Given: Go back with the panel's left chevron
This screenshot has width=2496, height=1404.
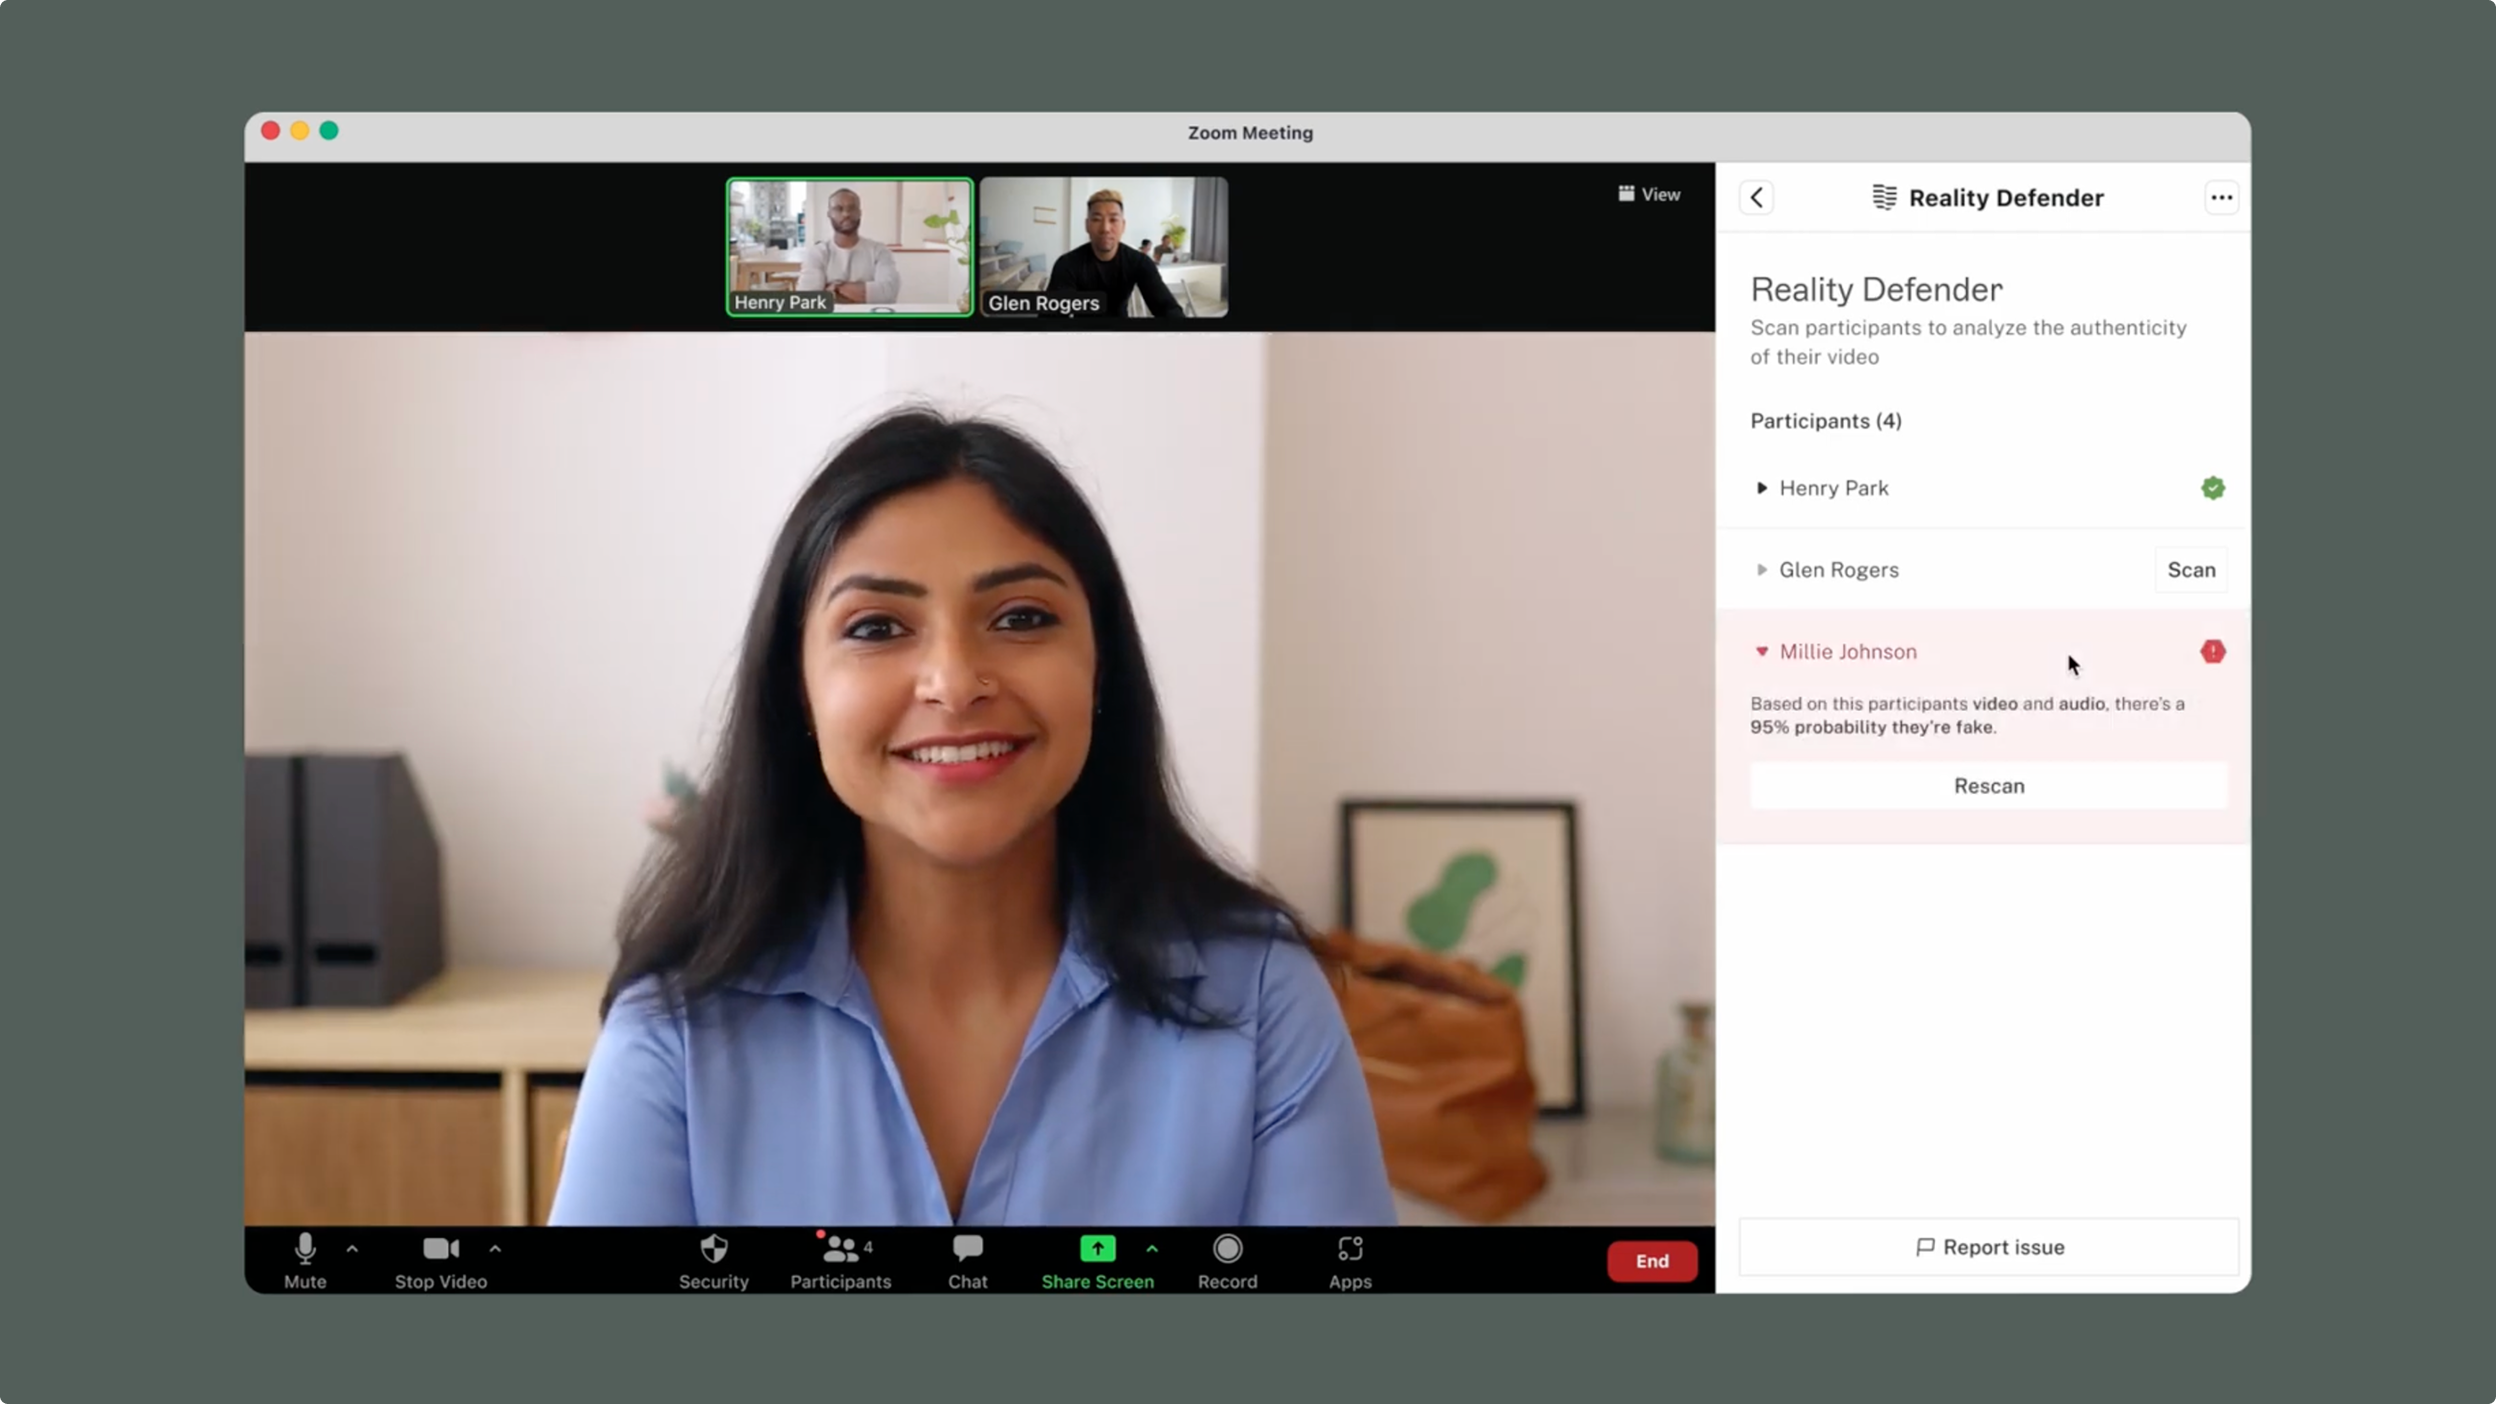Looking at the screenshot, I should (x=1756, y=198).
